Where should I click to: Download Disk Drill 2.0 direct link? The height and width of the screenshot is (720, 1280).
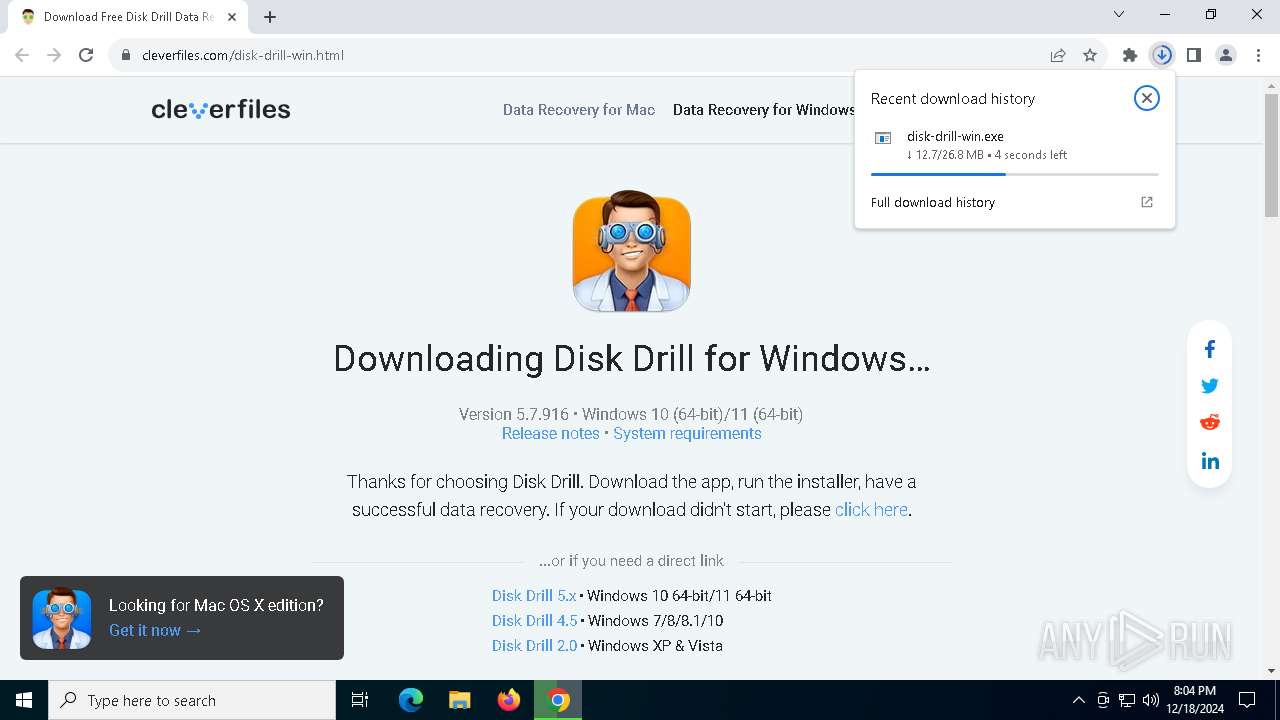pos(534,646)
